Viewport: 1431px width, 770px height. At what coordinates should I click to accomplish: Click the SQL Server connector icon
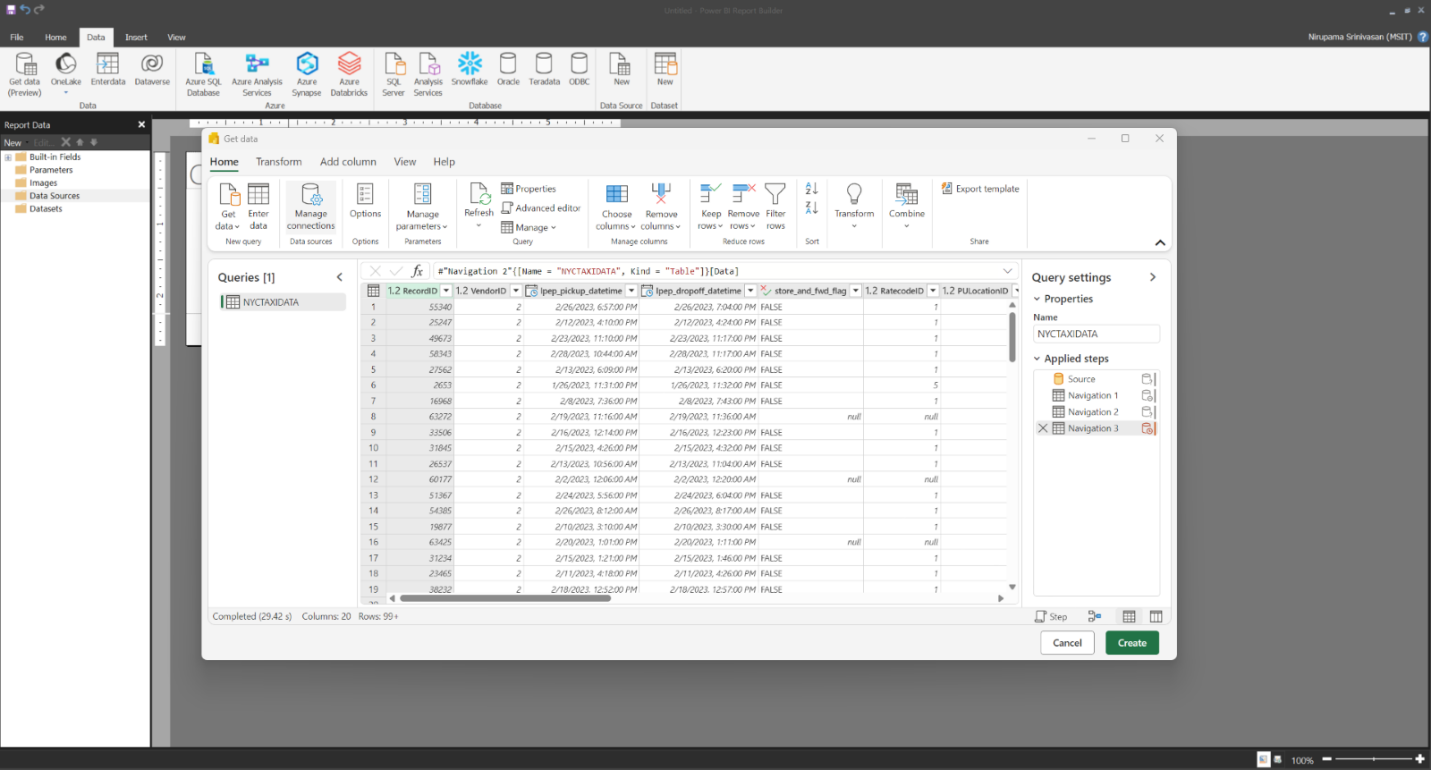(x=394, y=75)
